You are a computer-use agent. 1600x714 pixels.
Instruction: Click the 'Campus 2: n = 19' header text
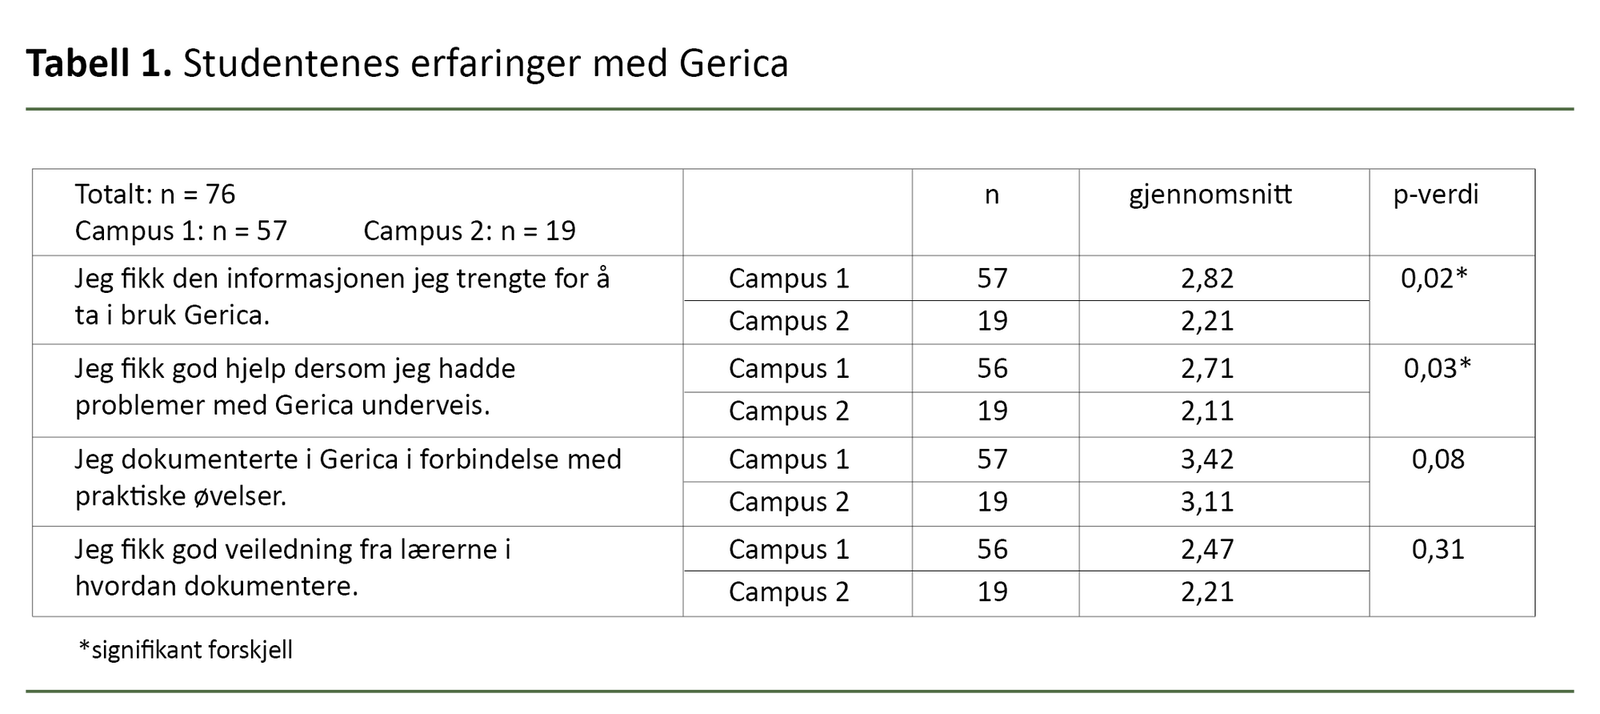tap(469, 231)
